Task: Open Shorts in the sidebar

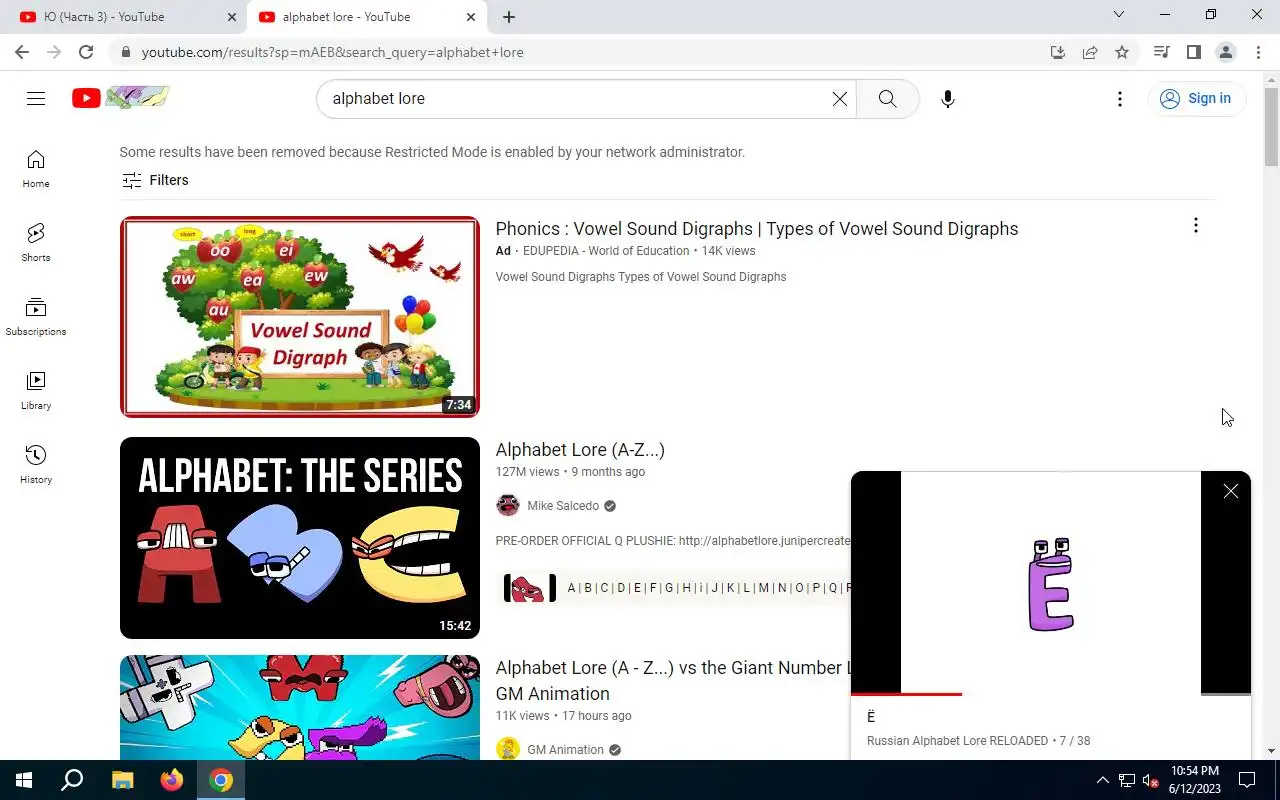Action: 36,243
